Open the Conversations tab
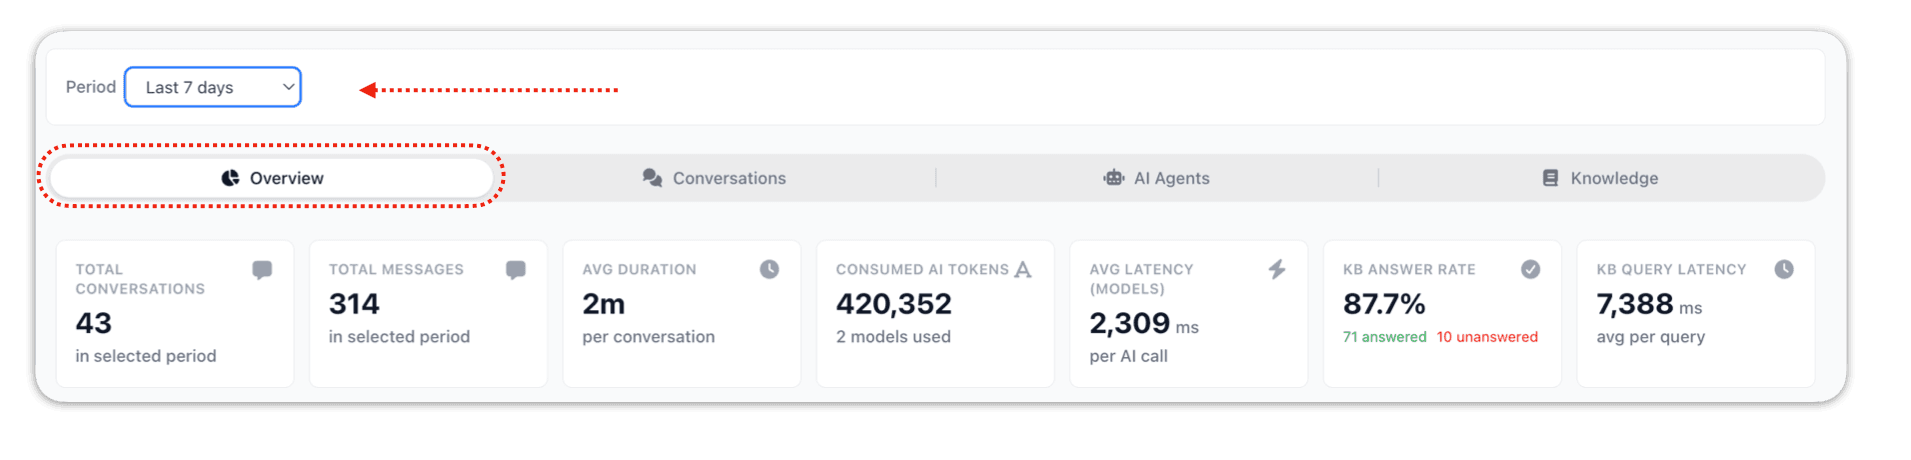Image resolution: width=1911 pixels, height=460 pixels. 714,178
